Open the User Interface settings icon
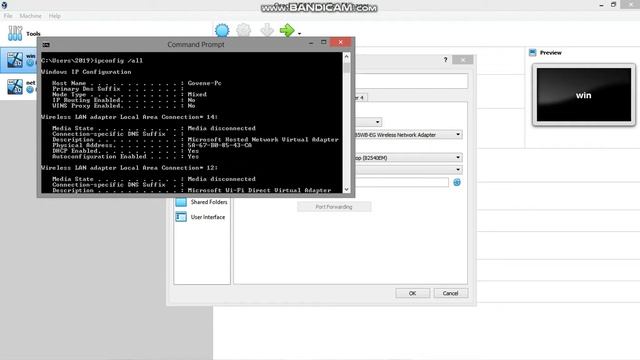The height and width of the screenshot is (360, 640). pyautogui.click(x=181, y=217)
